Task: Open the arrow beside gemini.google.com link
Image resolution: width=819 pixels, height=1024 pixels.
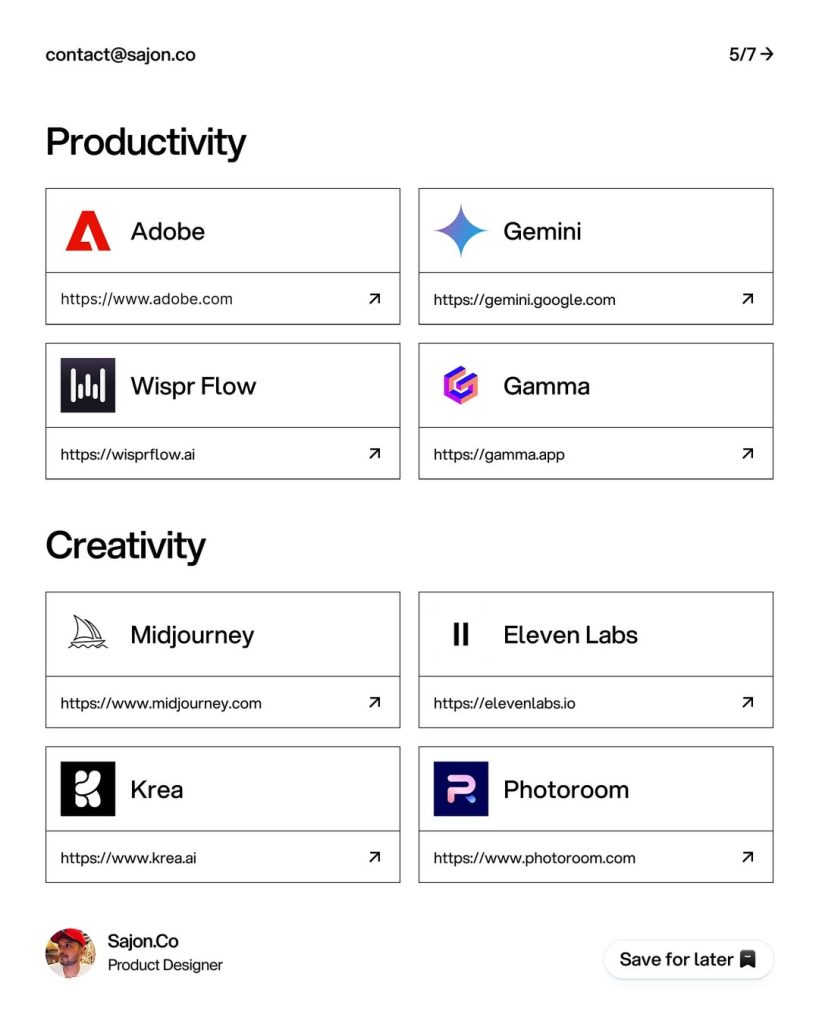Action: 748,298
